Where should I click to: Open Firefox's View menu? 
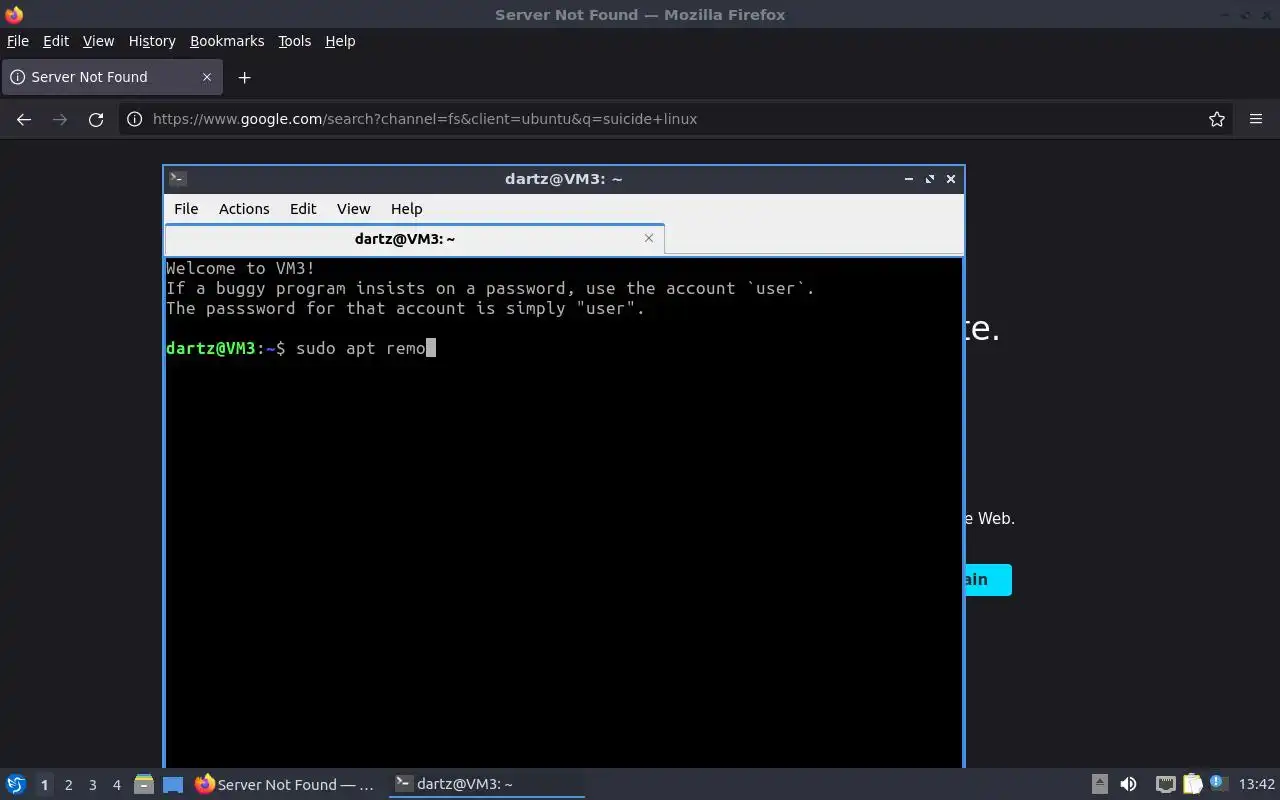(98, 41)
